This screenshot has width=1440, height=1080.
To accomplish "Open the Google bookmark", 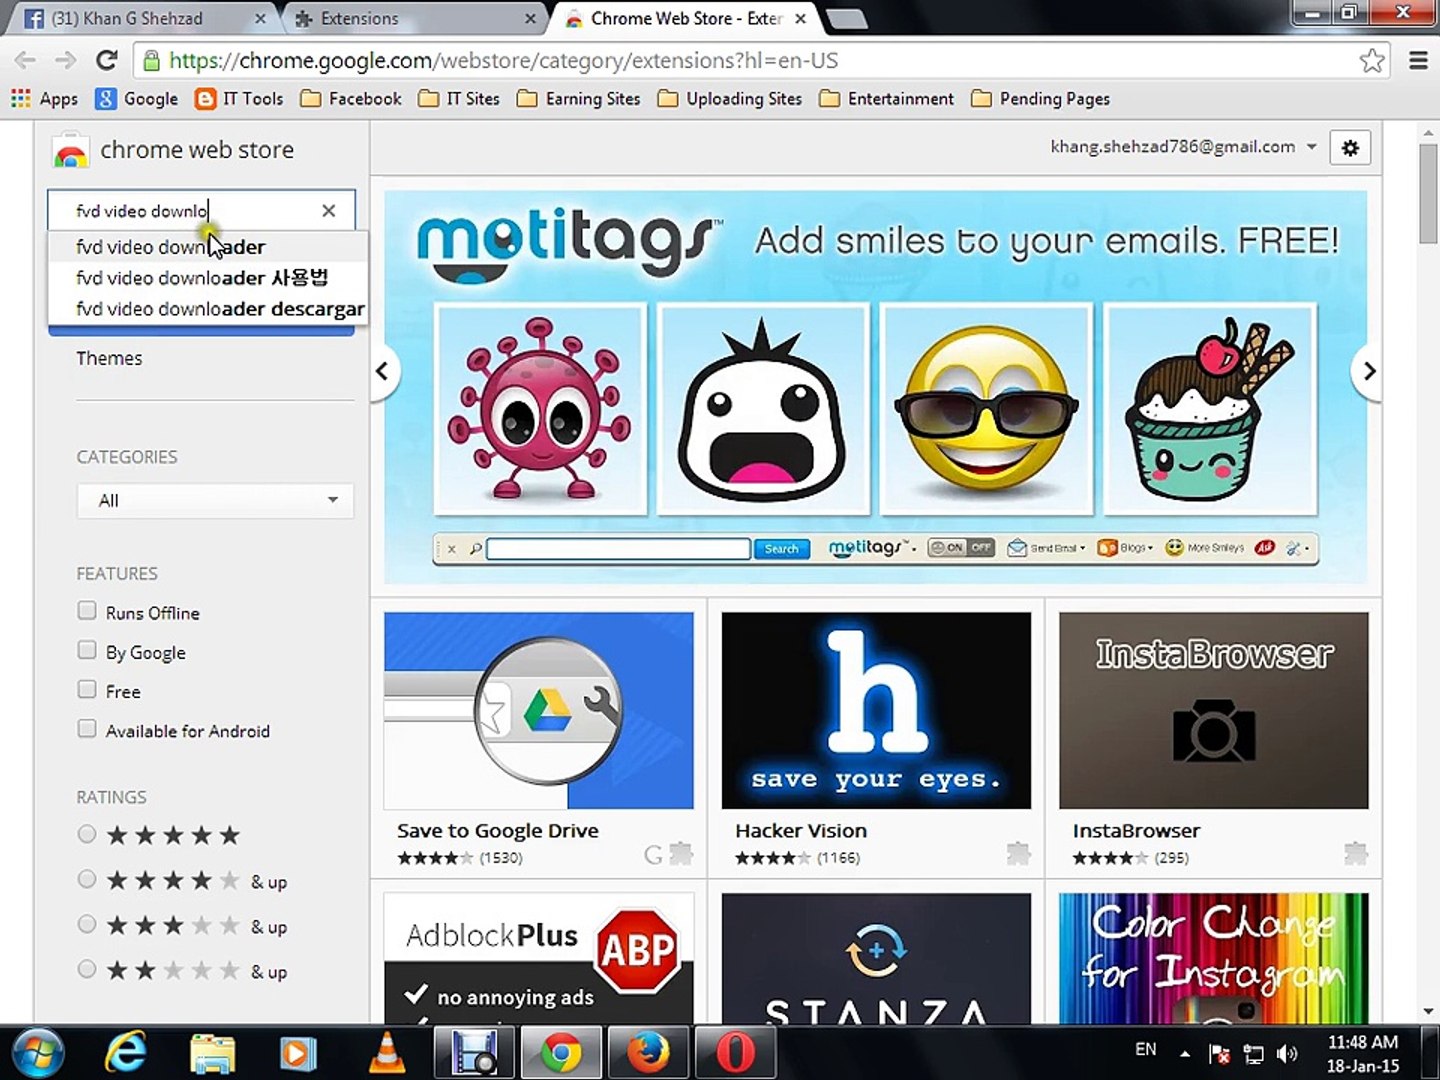I will pyautogui.click(x=136, y=99).
